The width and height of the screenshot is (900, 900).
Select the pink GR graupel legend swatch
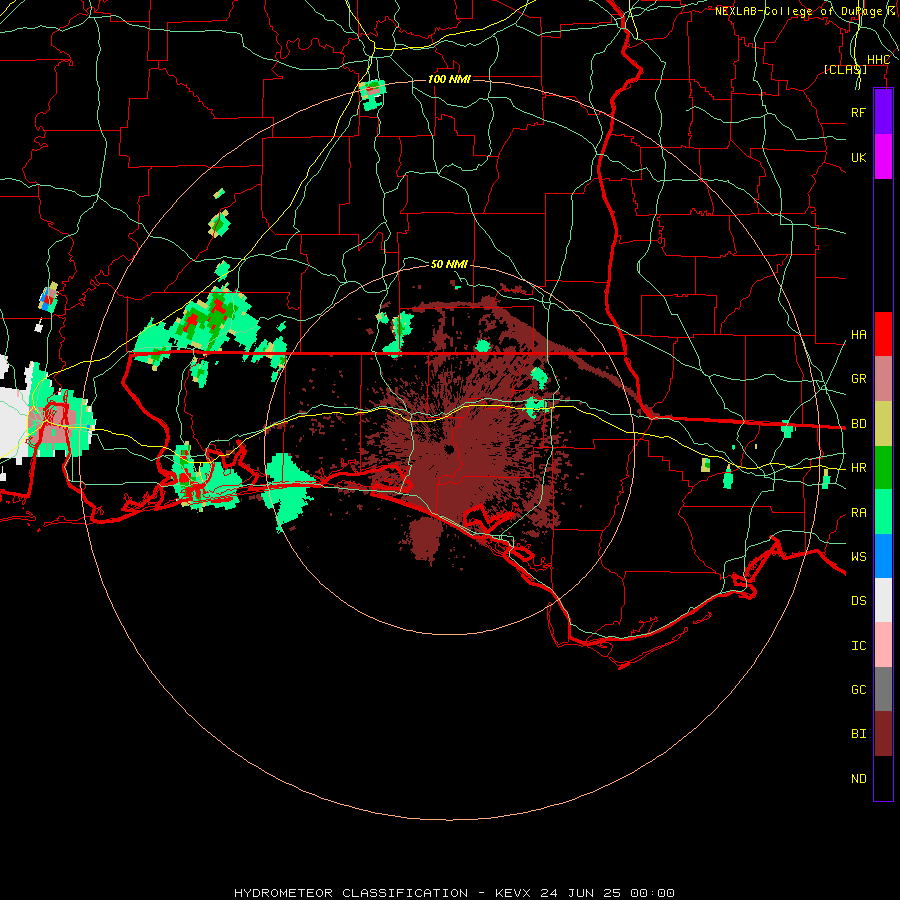883,379
